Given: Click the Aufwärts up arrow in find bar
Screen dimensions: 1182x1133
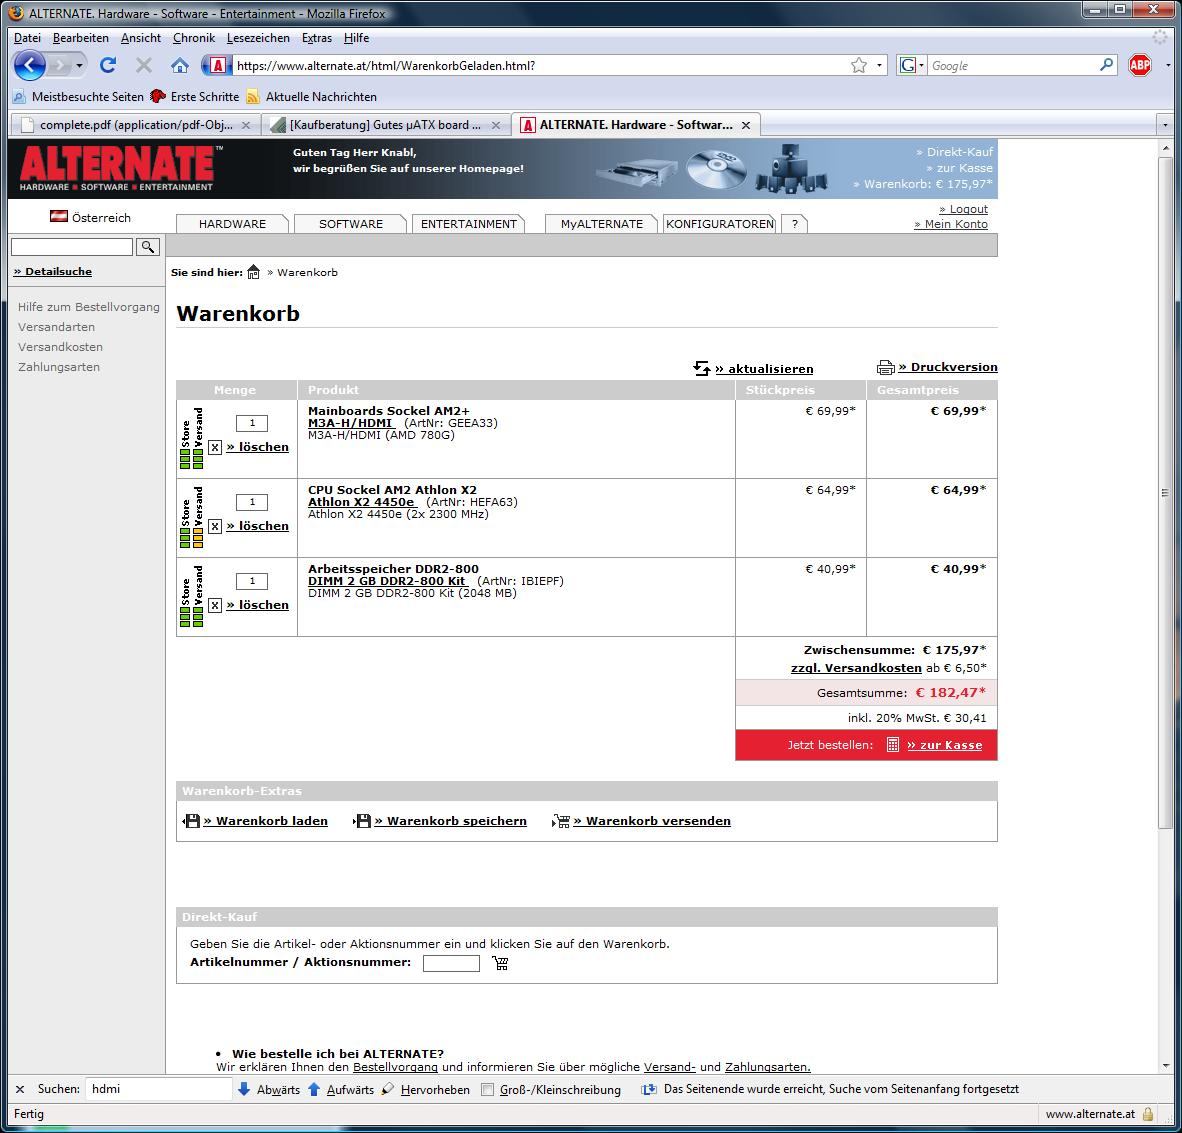Looking at the screenshot, I should point(314,1089).
